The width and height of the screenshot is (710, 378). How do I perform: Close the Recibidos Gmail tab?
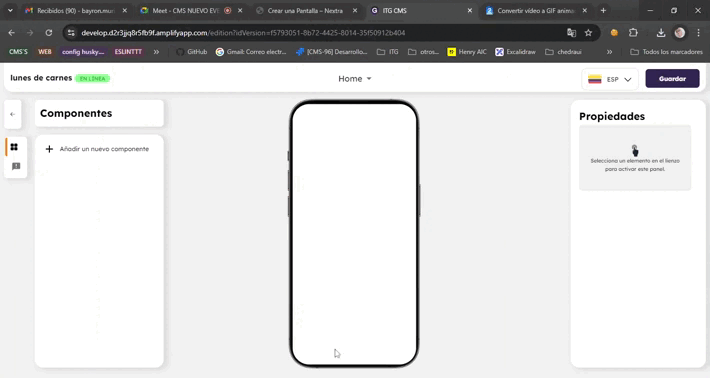tap(125, 10)
